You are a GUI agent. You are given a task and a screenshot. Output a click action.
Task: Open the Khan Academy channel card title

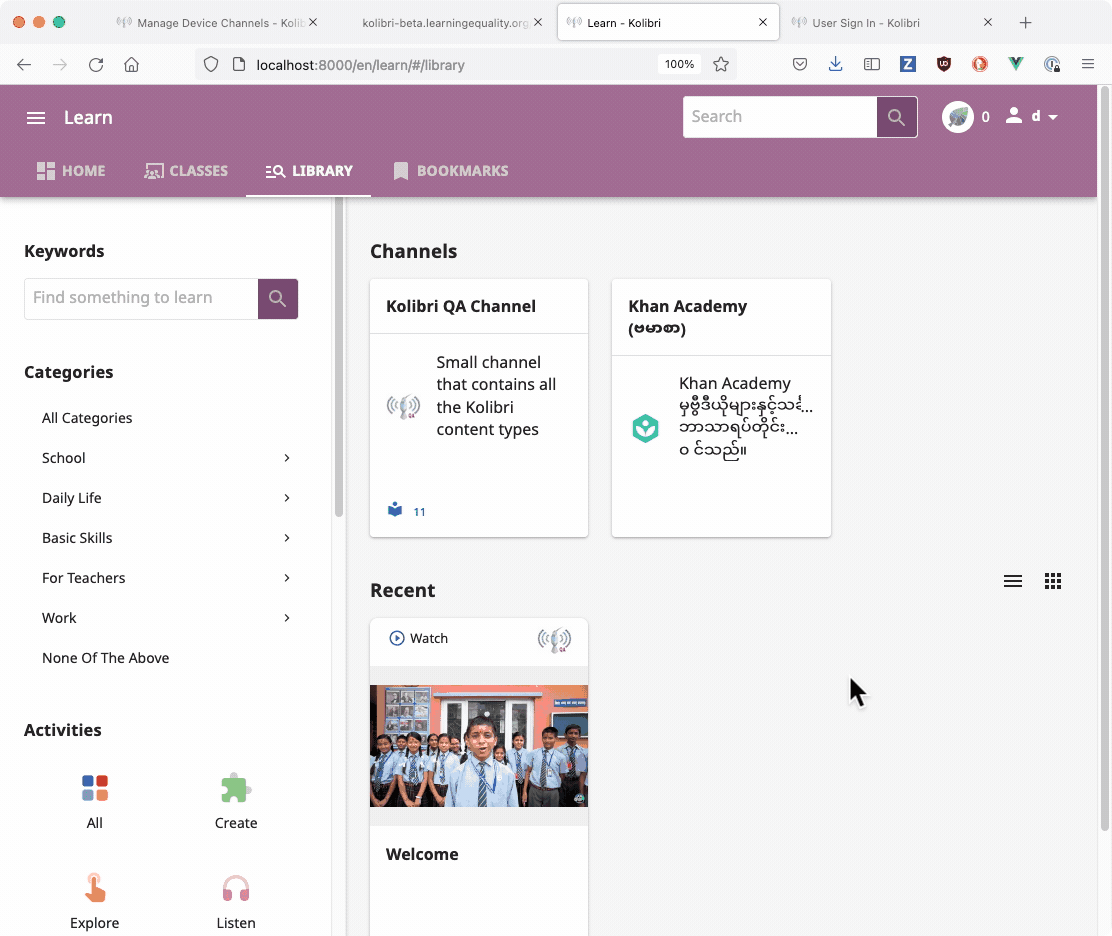[x=687, y=317]
